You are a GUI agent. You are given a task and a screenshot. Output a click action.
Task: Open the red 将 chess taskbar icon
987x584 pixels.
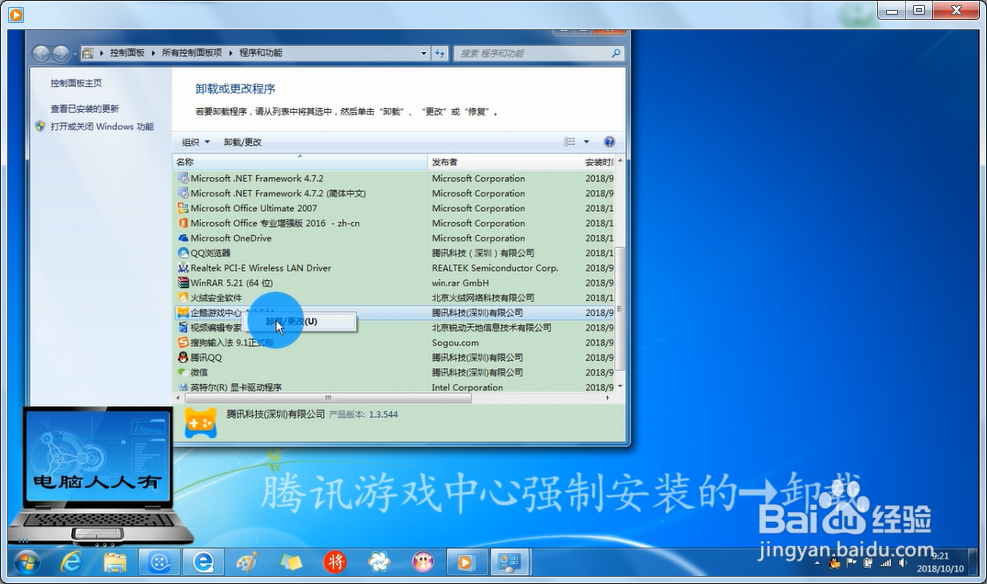335,562
